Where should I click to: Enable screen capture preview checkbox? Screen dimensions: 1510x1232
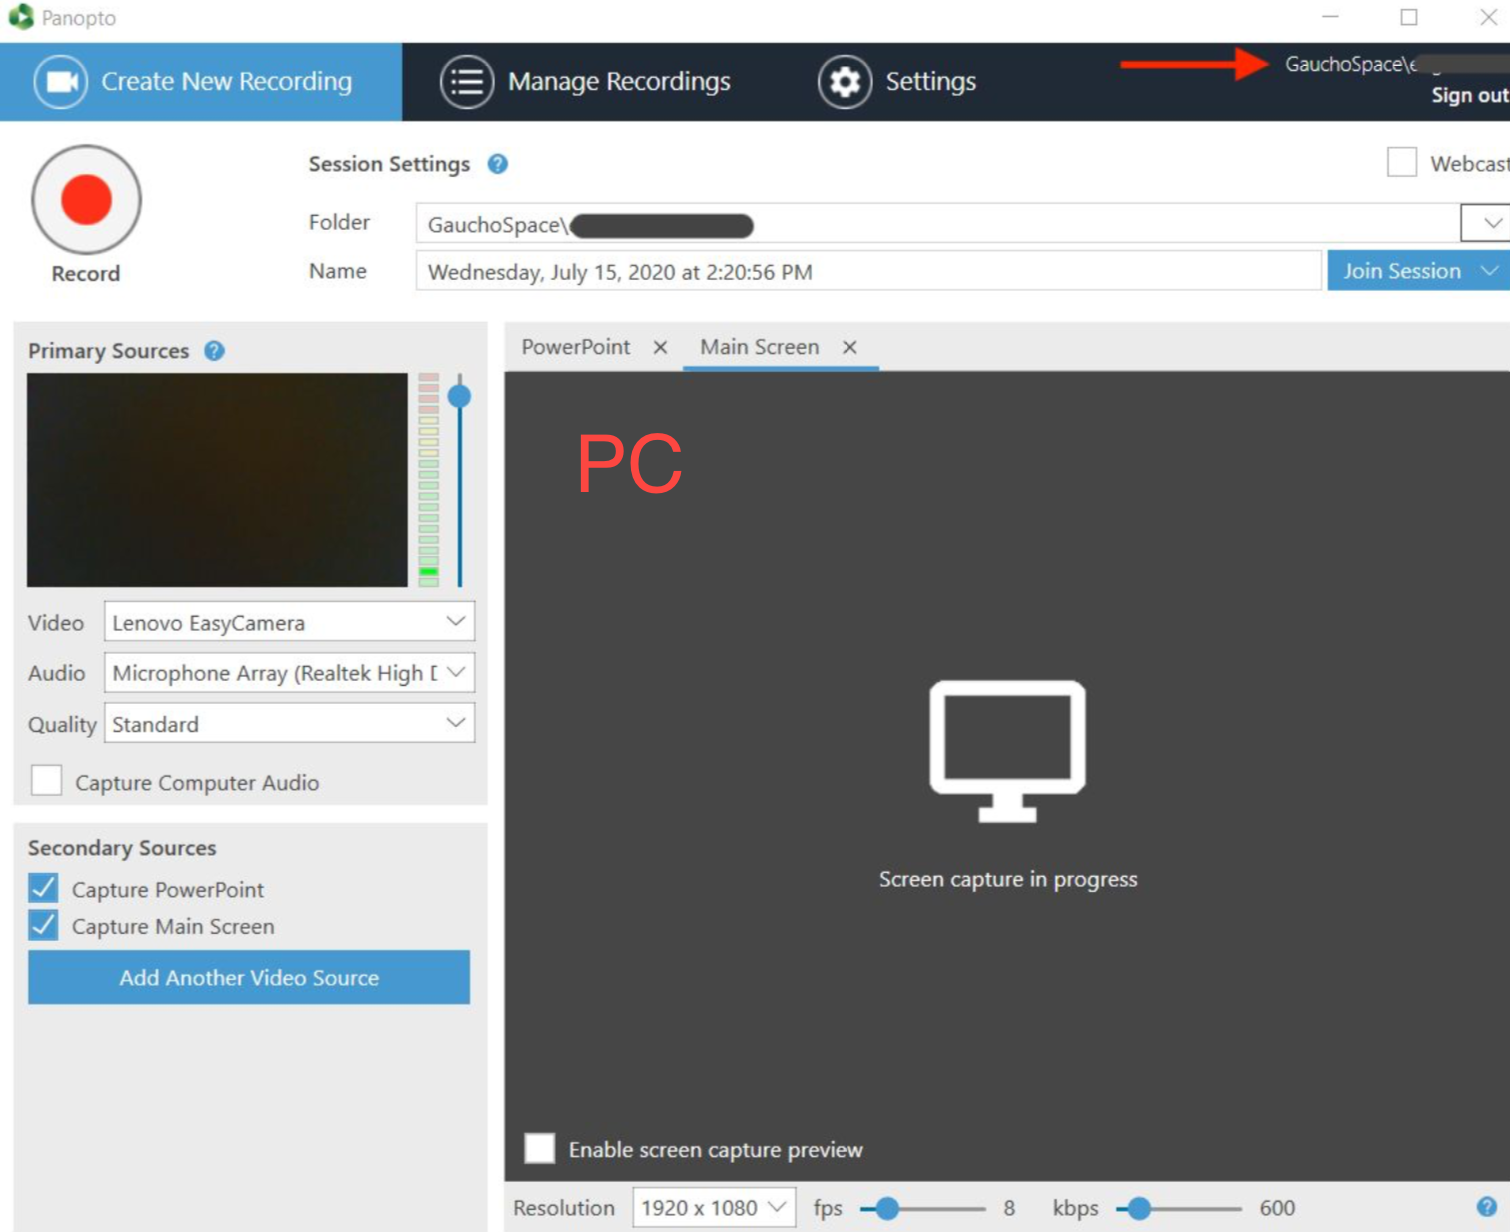pyautogui.click(x=540, y=1148)
